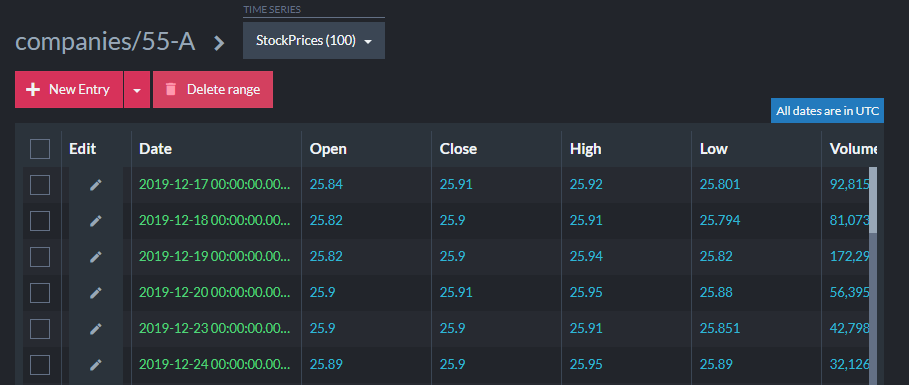Click High value 25.91 for 2019-12-23
Screen dimensions: 909x385
[586, 329]
